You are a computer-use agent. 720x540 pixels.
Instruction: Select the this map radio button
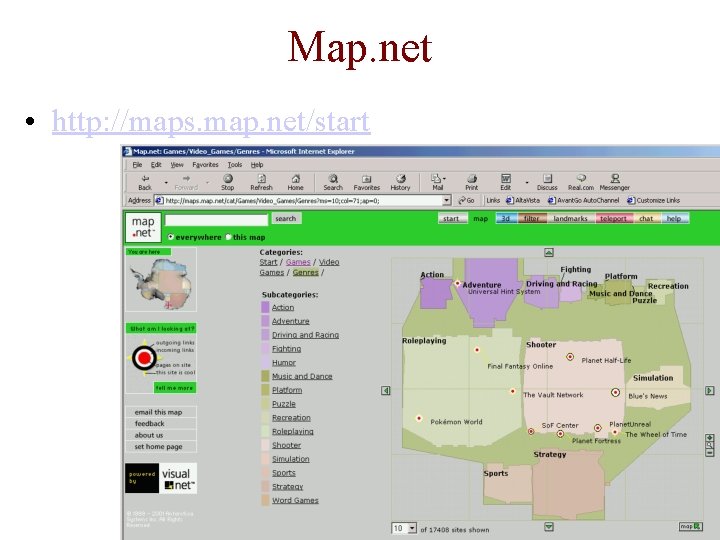click(x=228, y=237)
